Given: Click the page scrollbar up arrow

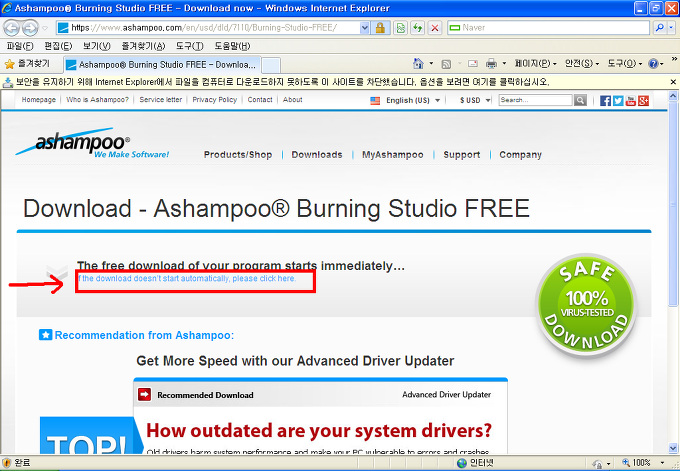Looking at the screenshot, I should tap(673, 96).
